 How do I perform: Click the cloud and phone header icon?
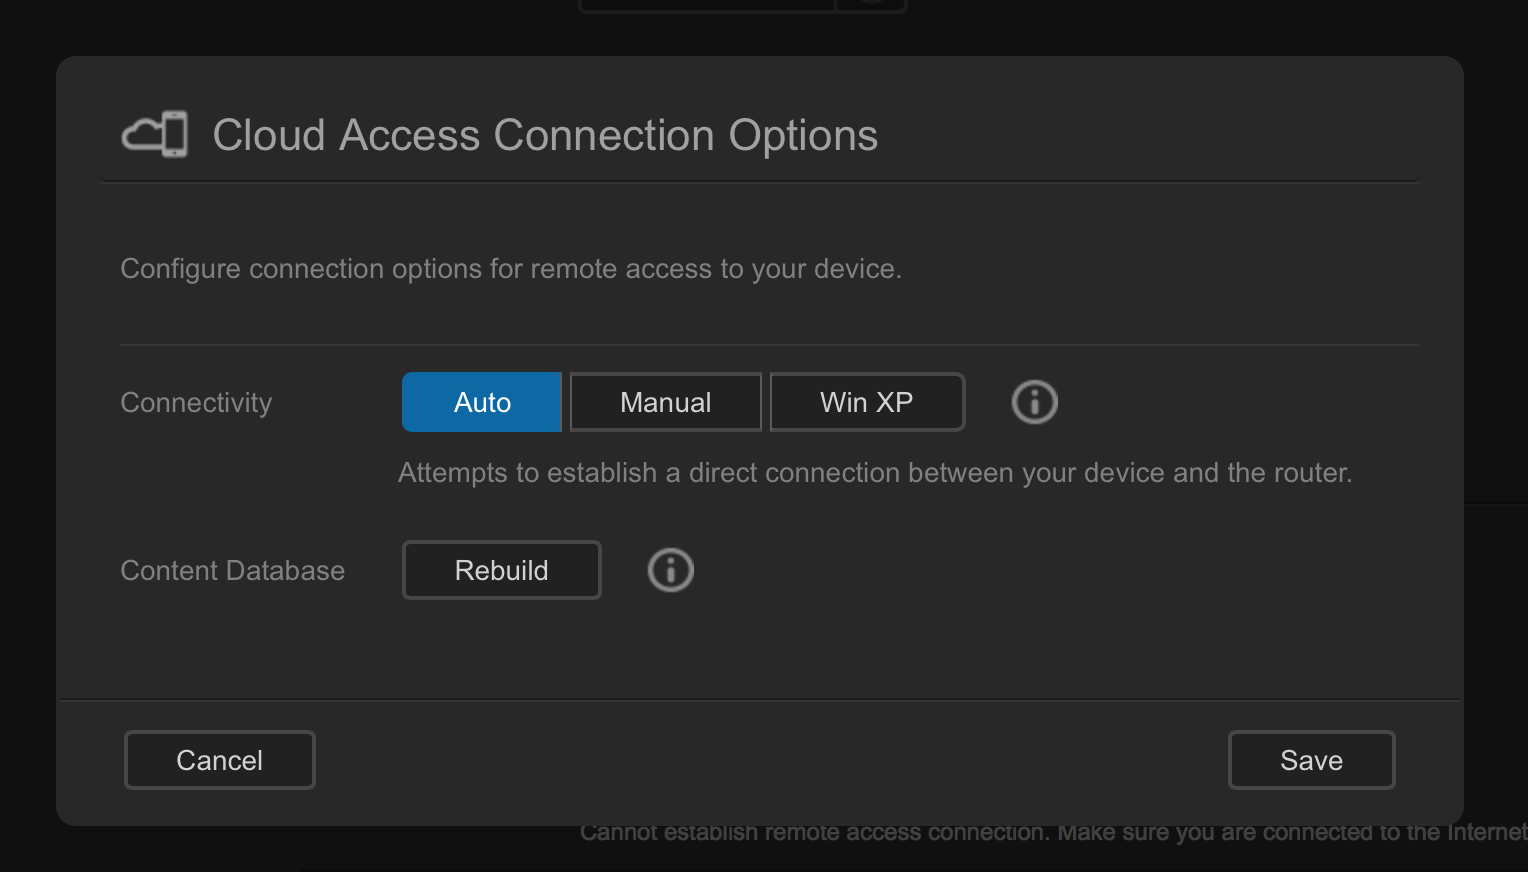(154, 135)
